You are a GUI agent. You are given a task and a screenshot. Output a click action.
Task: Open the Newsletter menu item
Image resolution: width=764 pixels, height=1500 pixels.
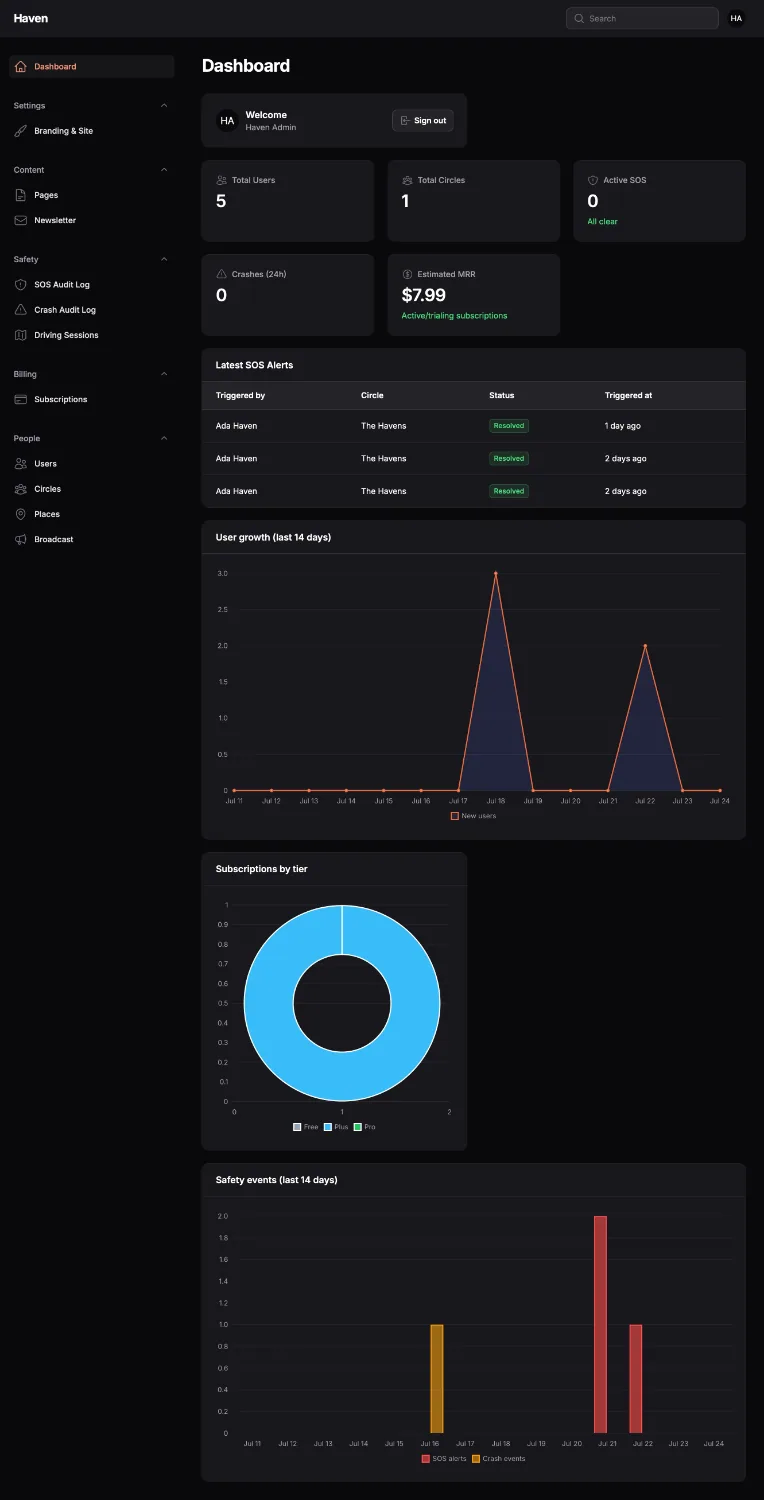(92, 220)
